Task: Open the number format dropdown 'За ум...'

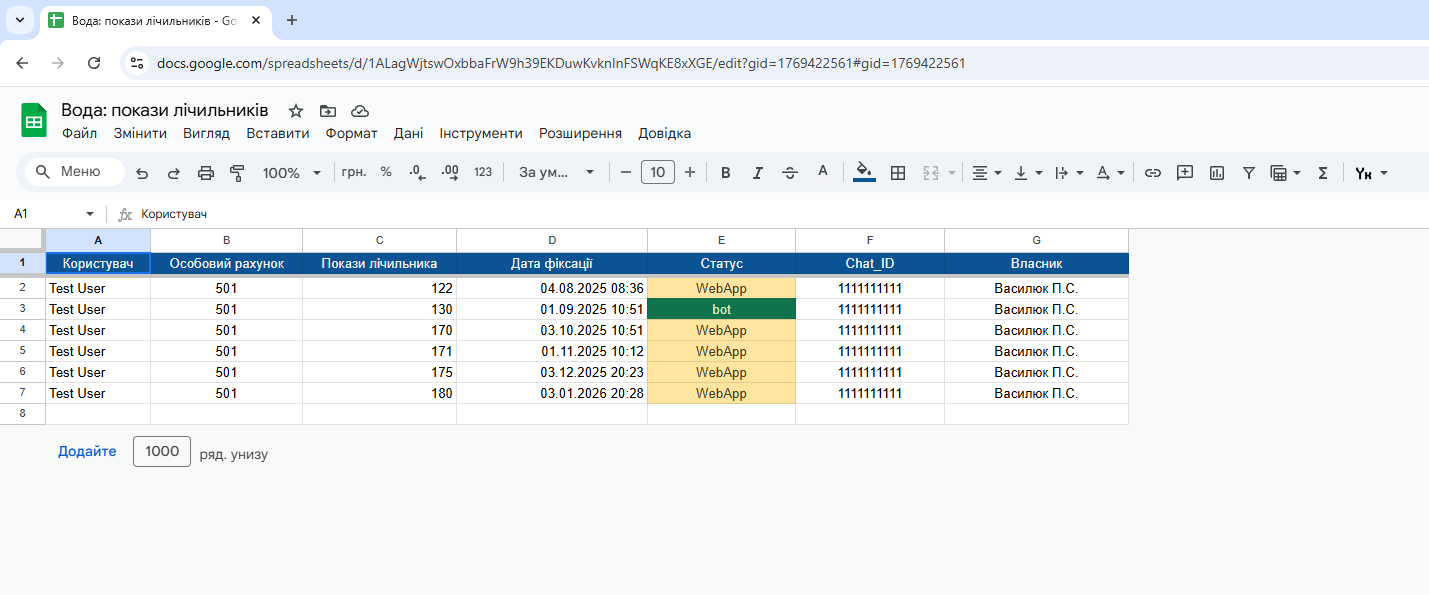Action: point(556,172)
